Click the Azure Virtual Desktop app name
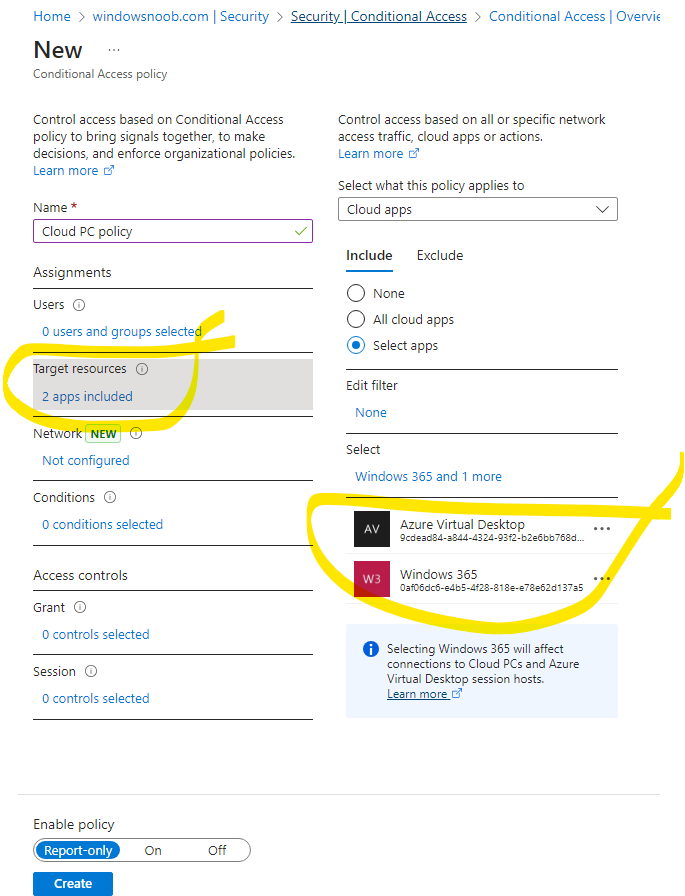 tap(462, 525)
